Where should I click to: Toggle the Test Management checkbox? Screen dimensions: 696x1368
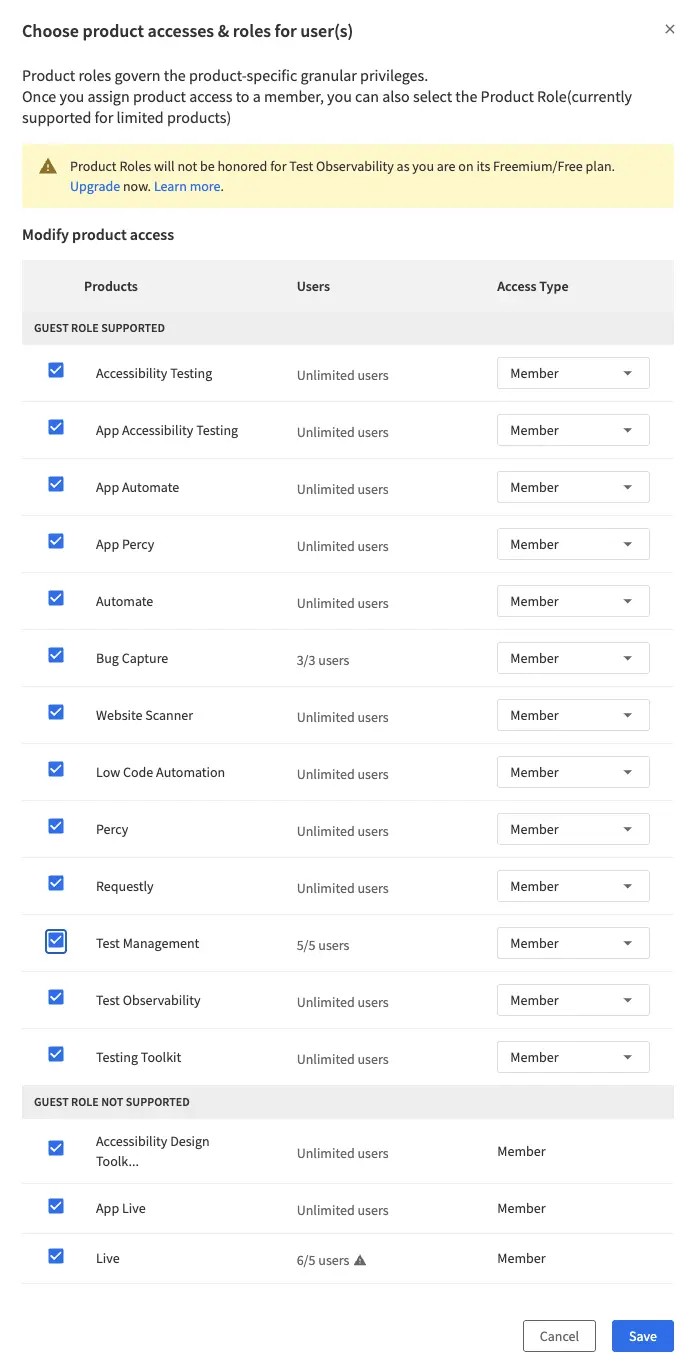56,939
